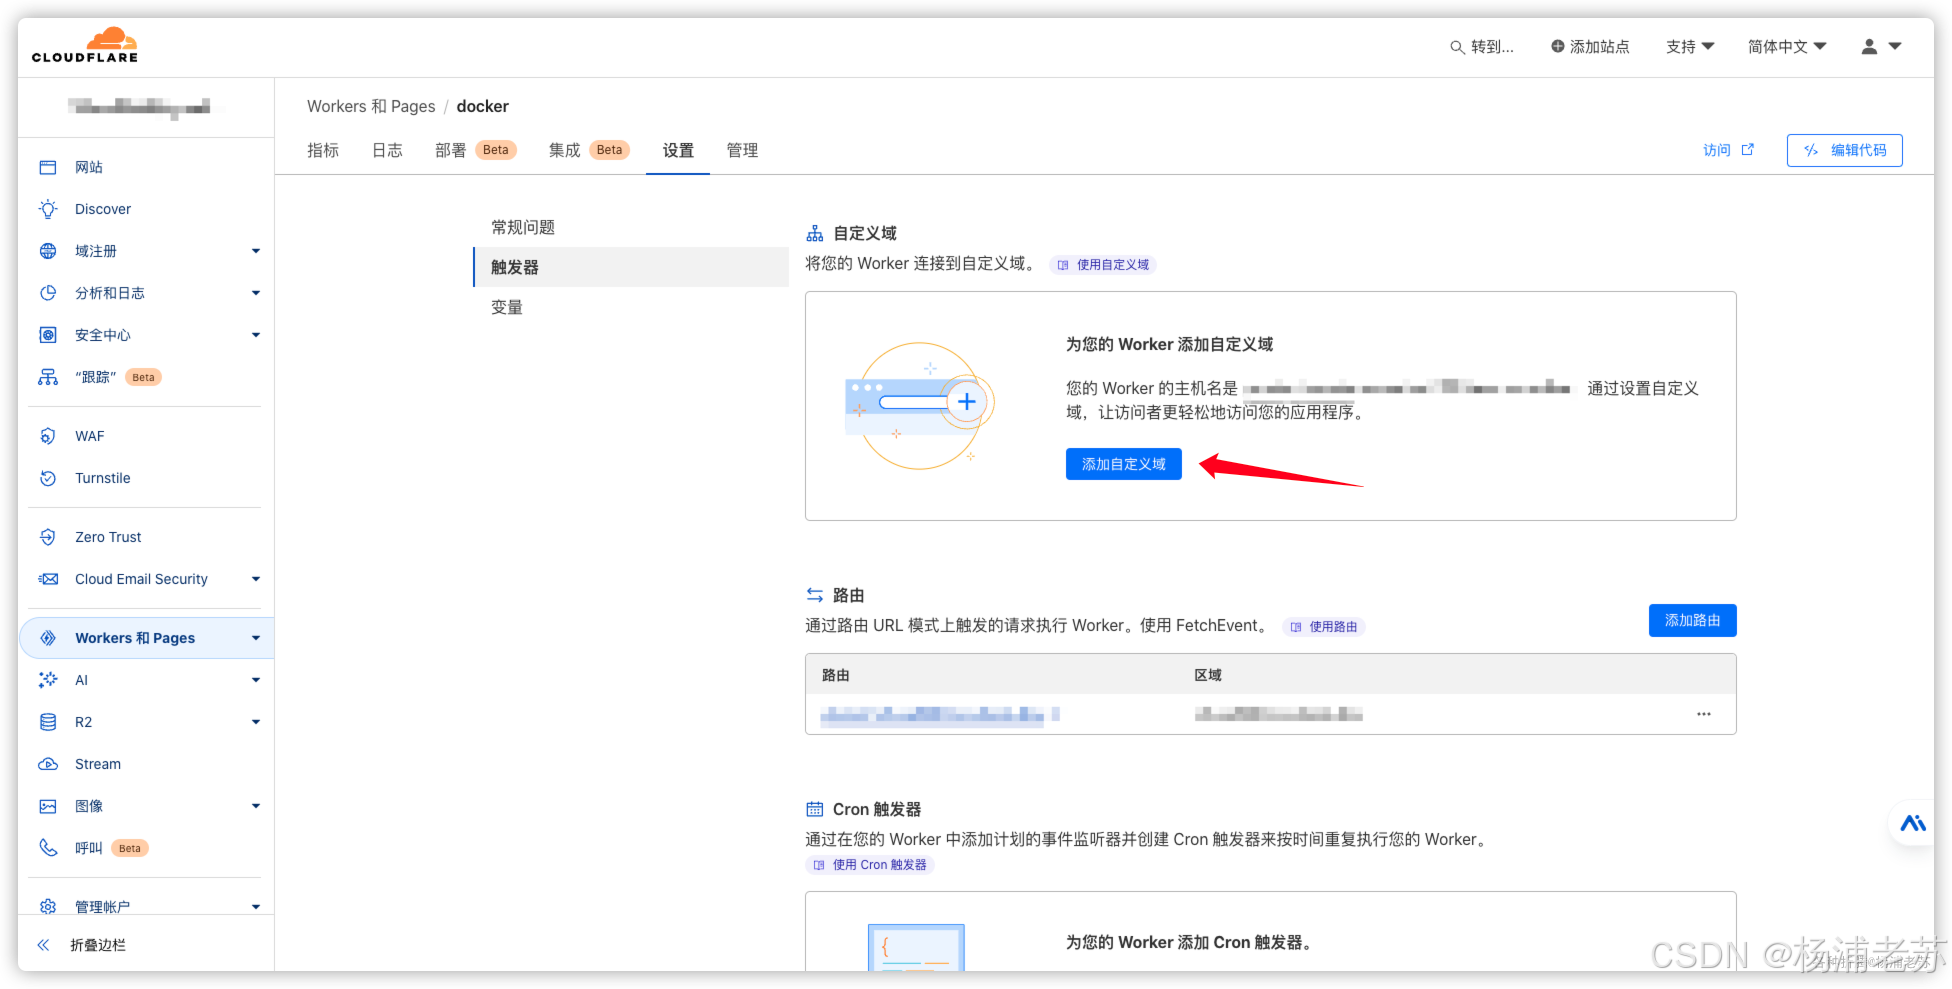
Task: Expand the 域注册 submenu arrow
Action: click(x=256, y=251)
